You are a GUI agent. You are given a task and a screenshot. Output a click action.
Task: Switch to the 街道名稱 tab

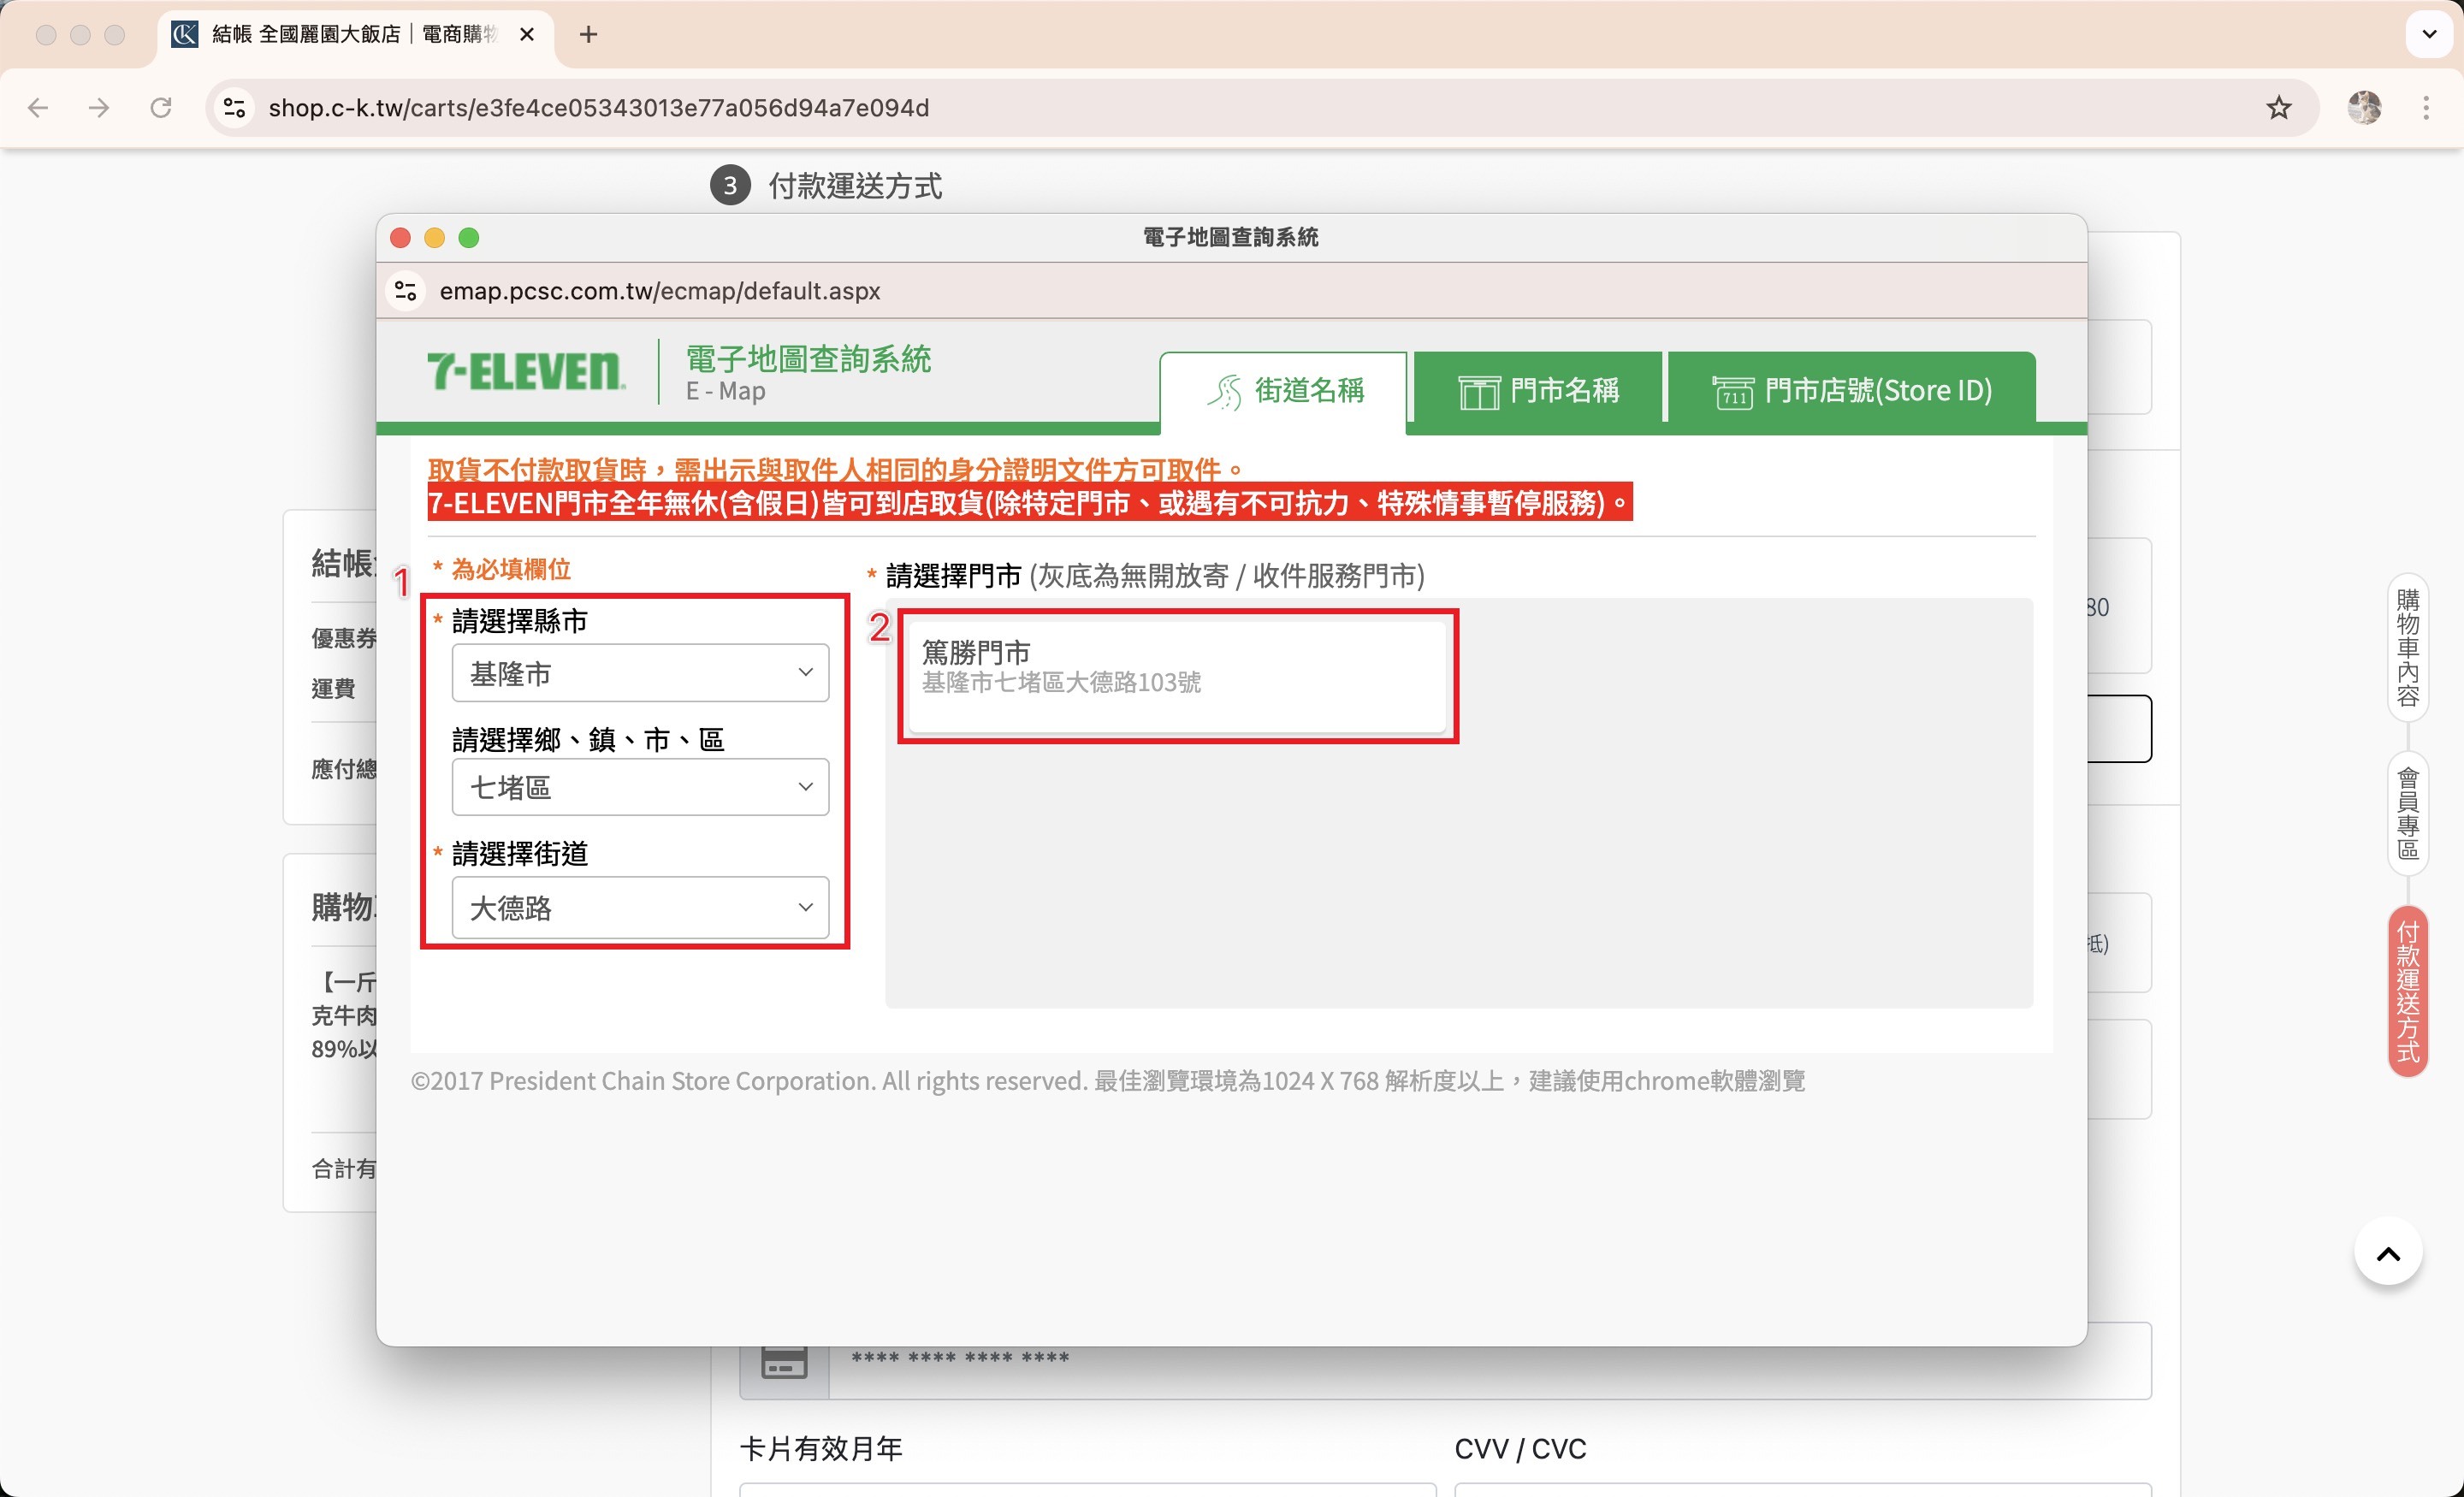pos(1283,391)
